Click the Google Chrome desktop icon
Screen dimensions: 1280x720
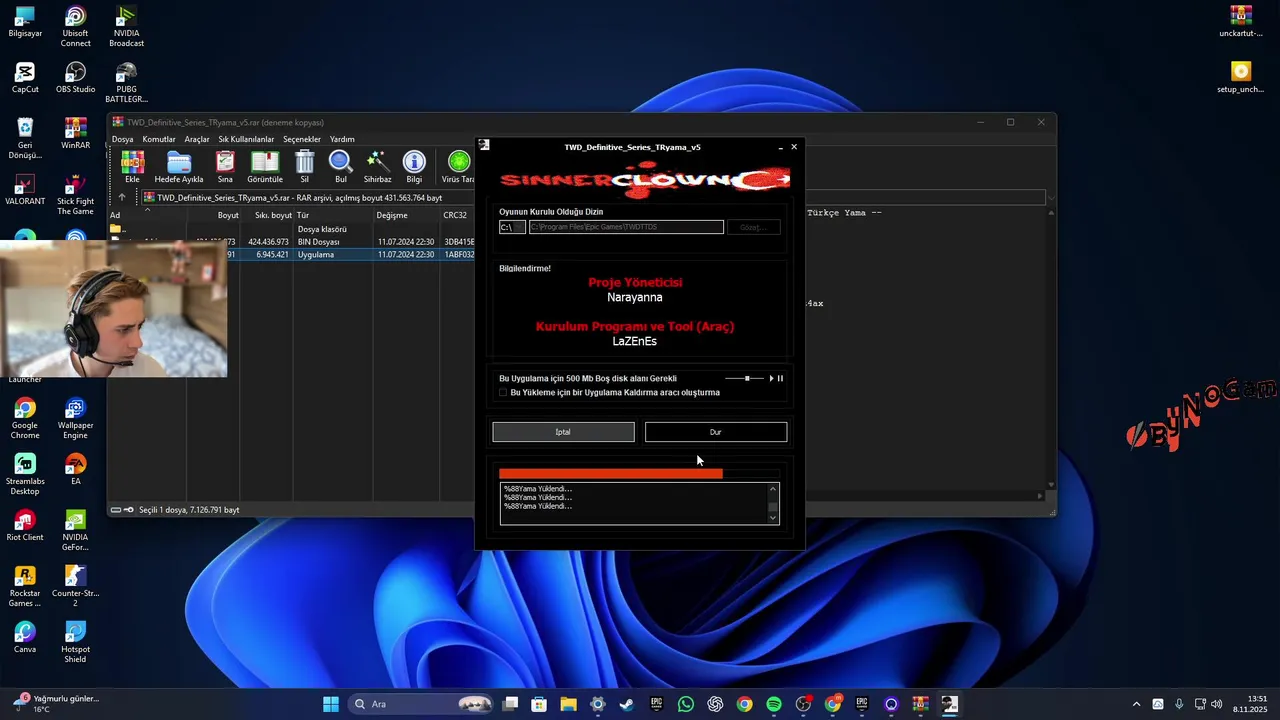pos(25,419)
